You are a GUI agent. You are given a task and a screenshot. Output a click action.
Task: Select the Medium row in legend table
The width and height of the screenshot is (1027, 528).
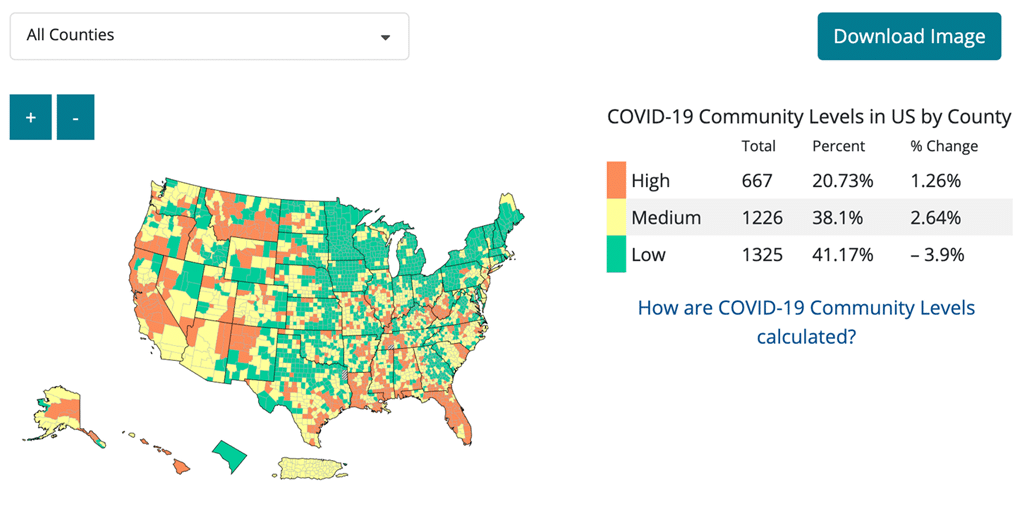point(810,217)
